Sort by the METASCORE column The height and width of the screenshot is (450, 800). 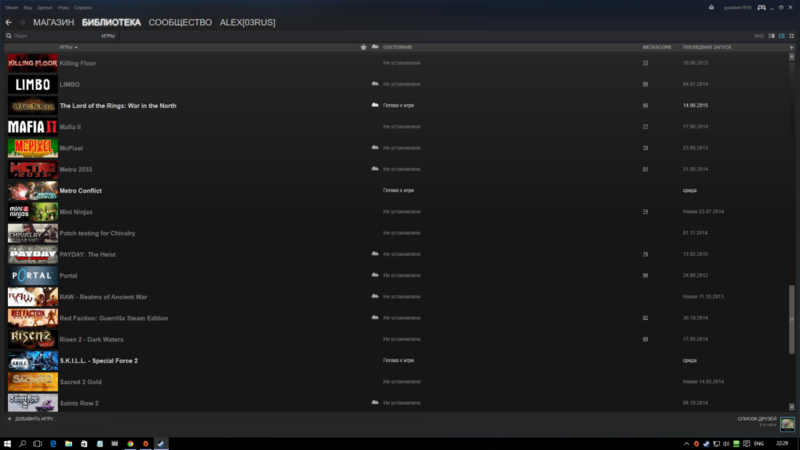[657, 47]
